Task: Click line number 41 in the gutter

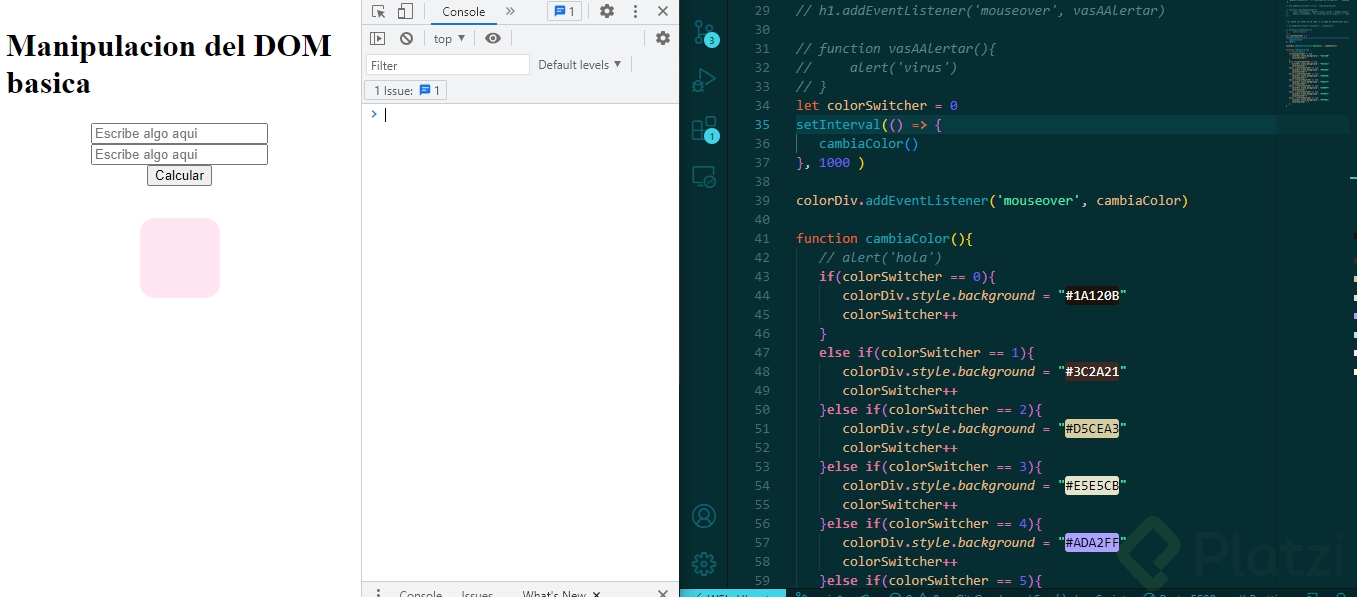Action: (762, 239)
